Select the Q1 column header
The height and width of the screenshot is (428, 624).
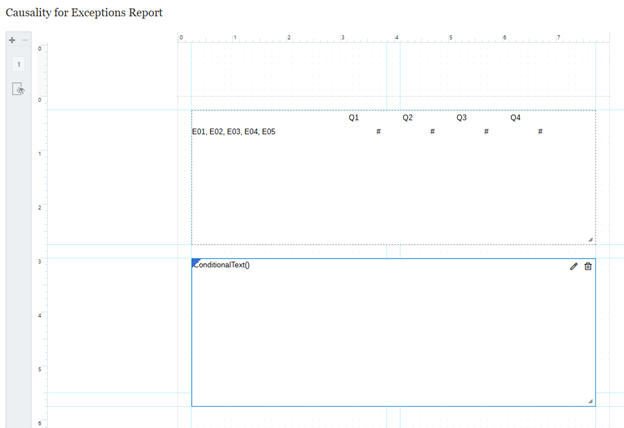[353, 118]
